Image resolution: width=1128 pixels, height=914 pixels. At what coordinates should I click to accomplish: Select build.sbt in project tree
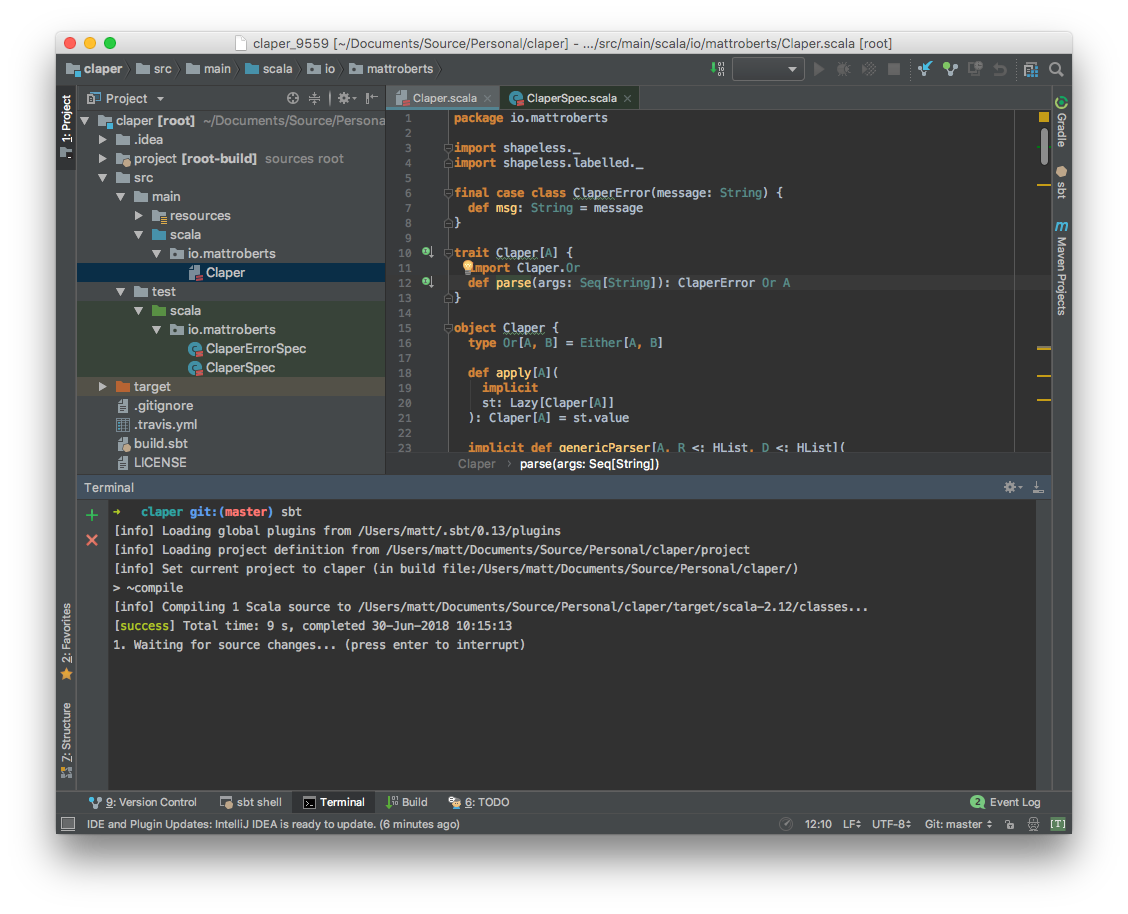(x=160, y=444)
